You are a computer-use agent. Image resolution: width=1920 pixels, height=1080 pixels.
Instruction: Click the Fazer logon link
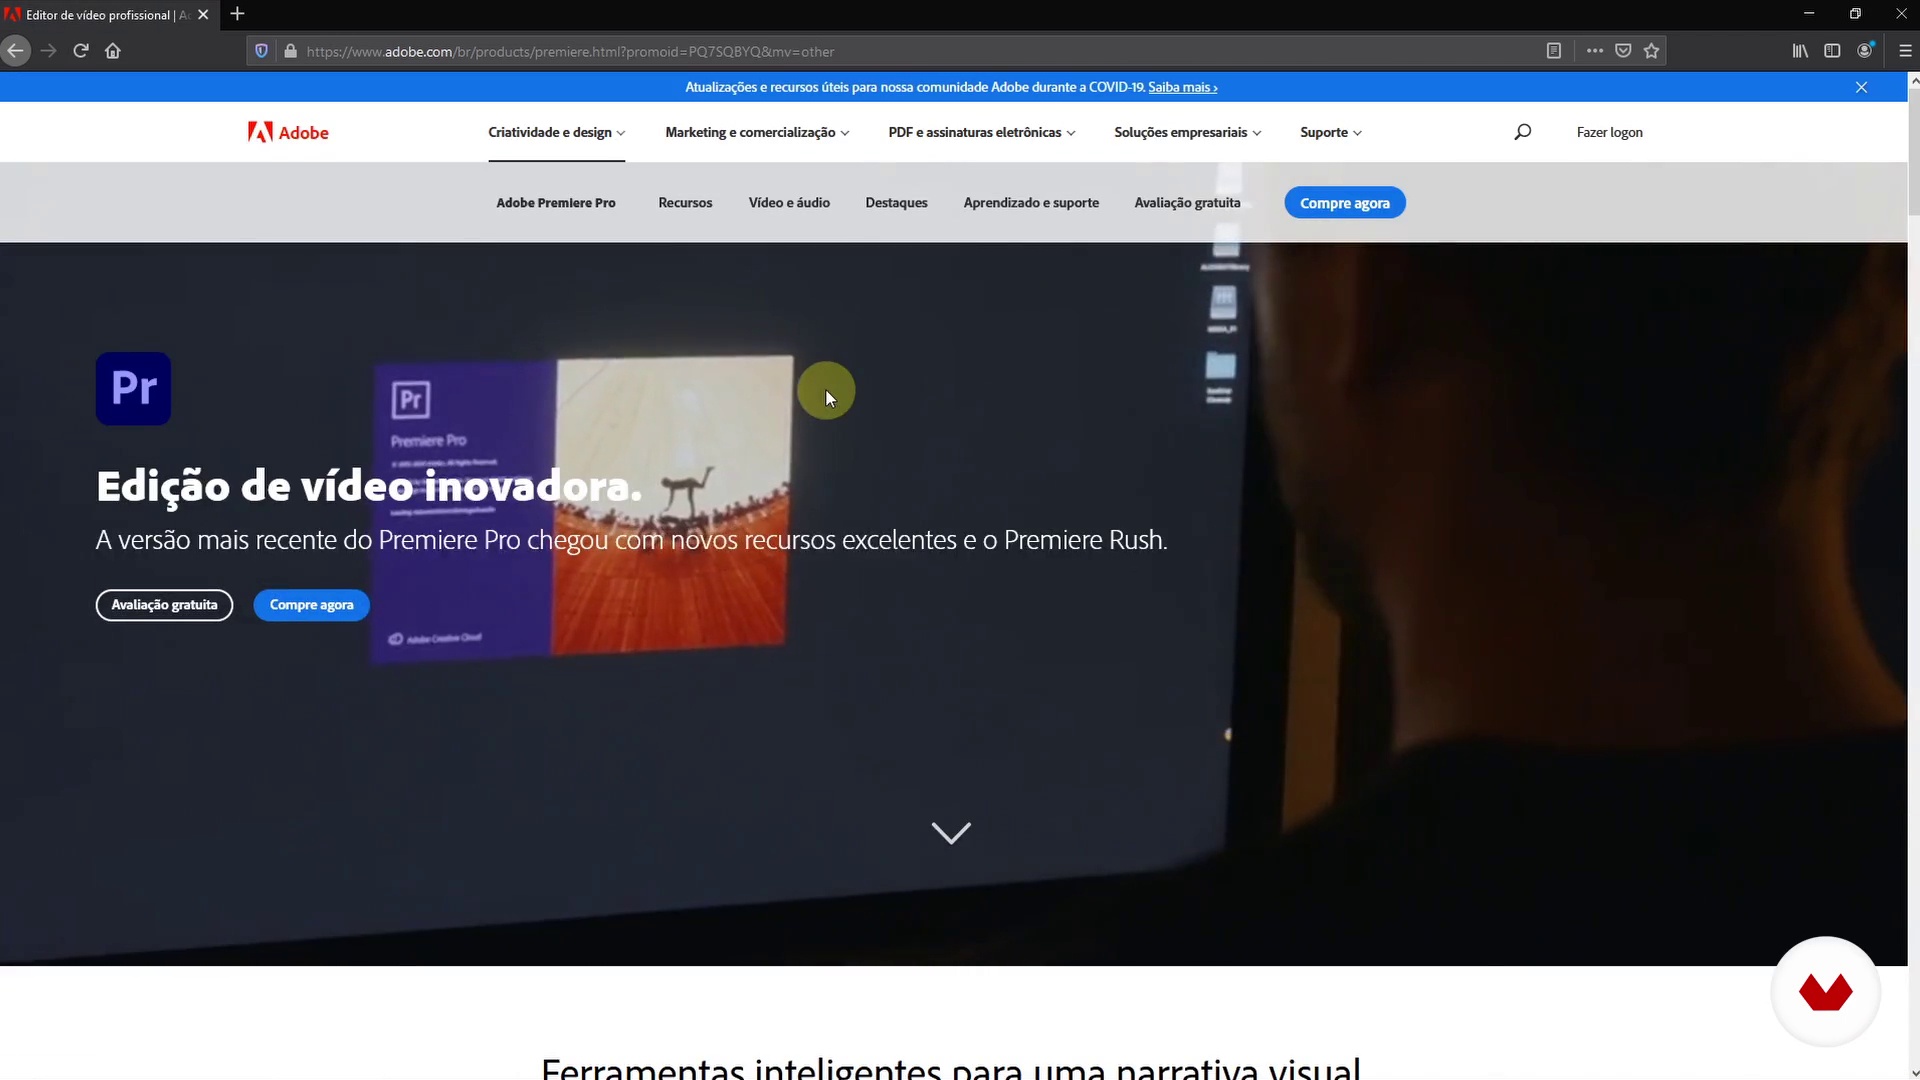(x=1609, y=132)
